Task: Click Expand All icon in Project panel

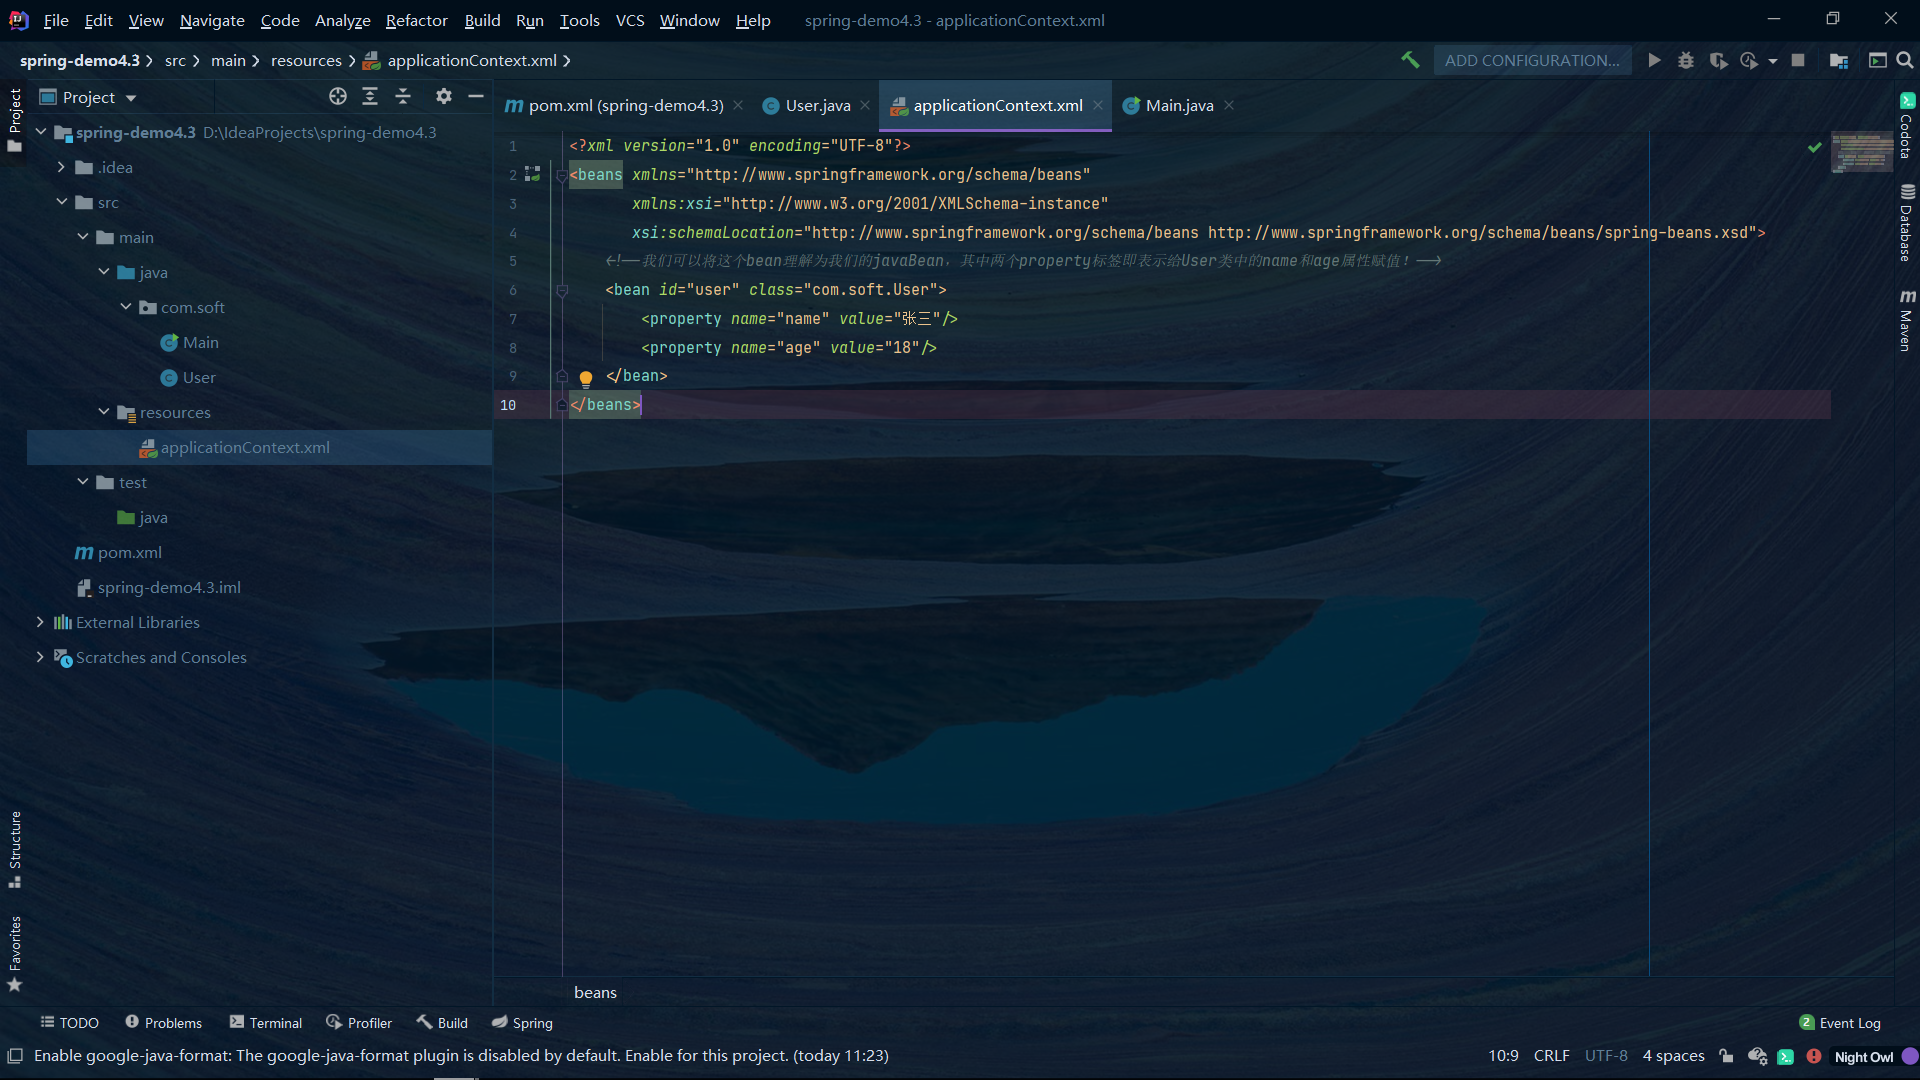Action: coord(370,96)
